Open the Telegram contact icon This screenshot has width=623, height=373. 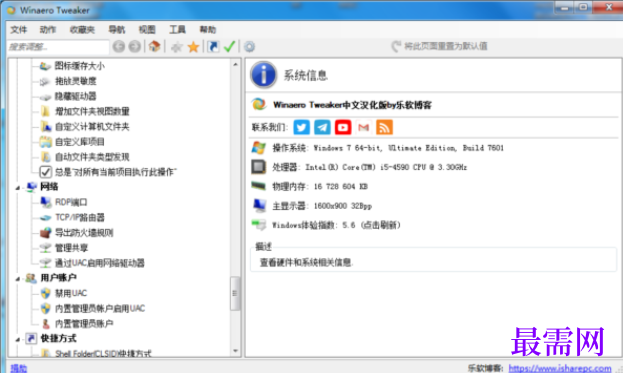click(322, 128)
